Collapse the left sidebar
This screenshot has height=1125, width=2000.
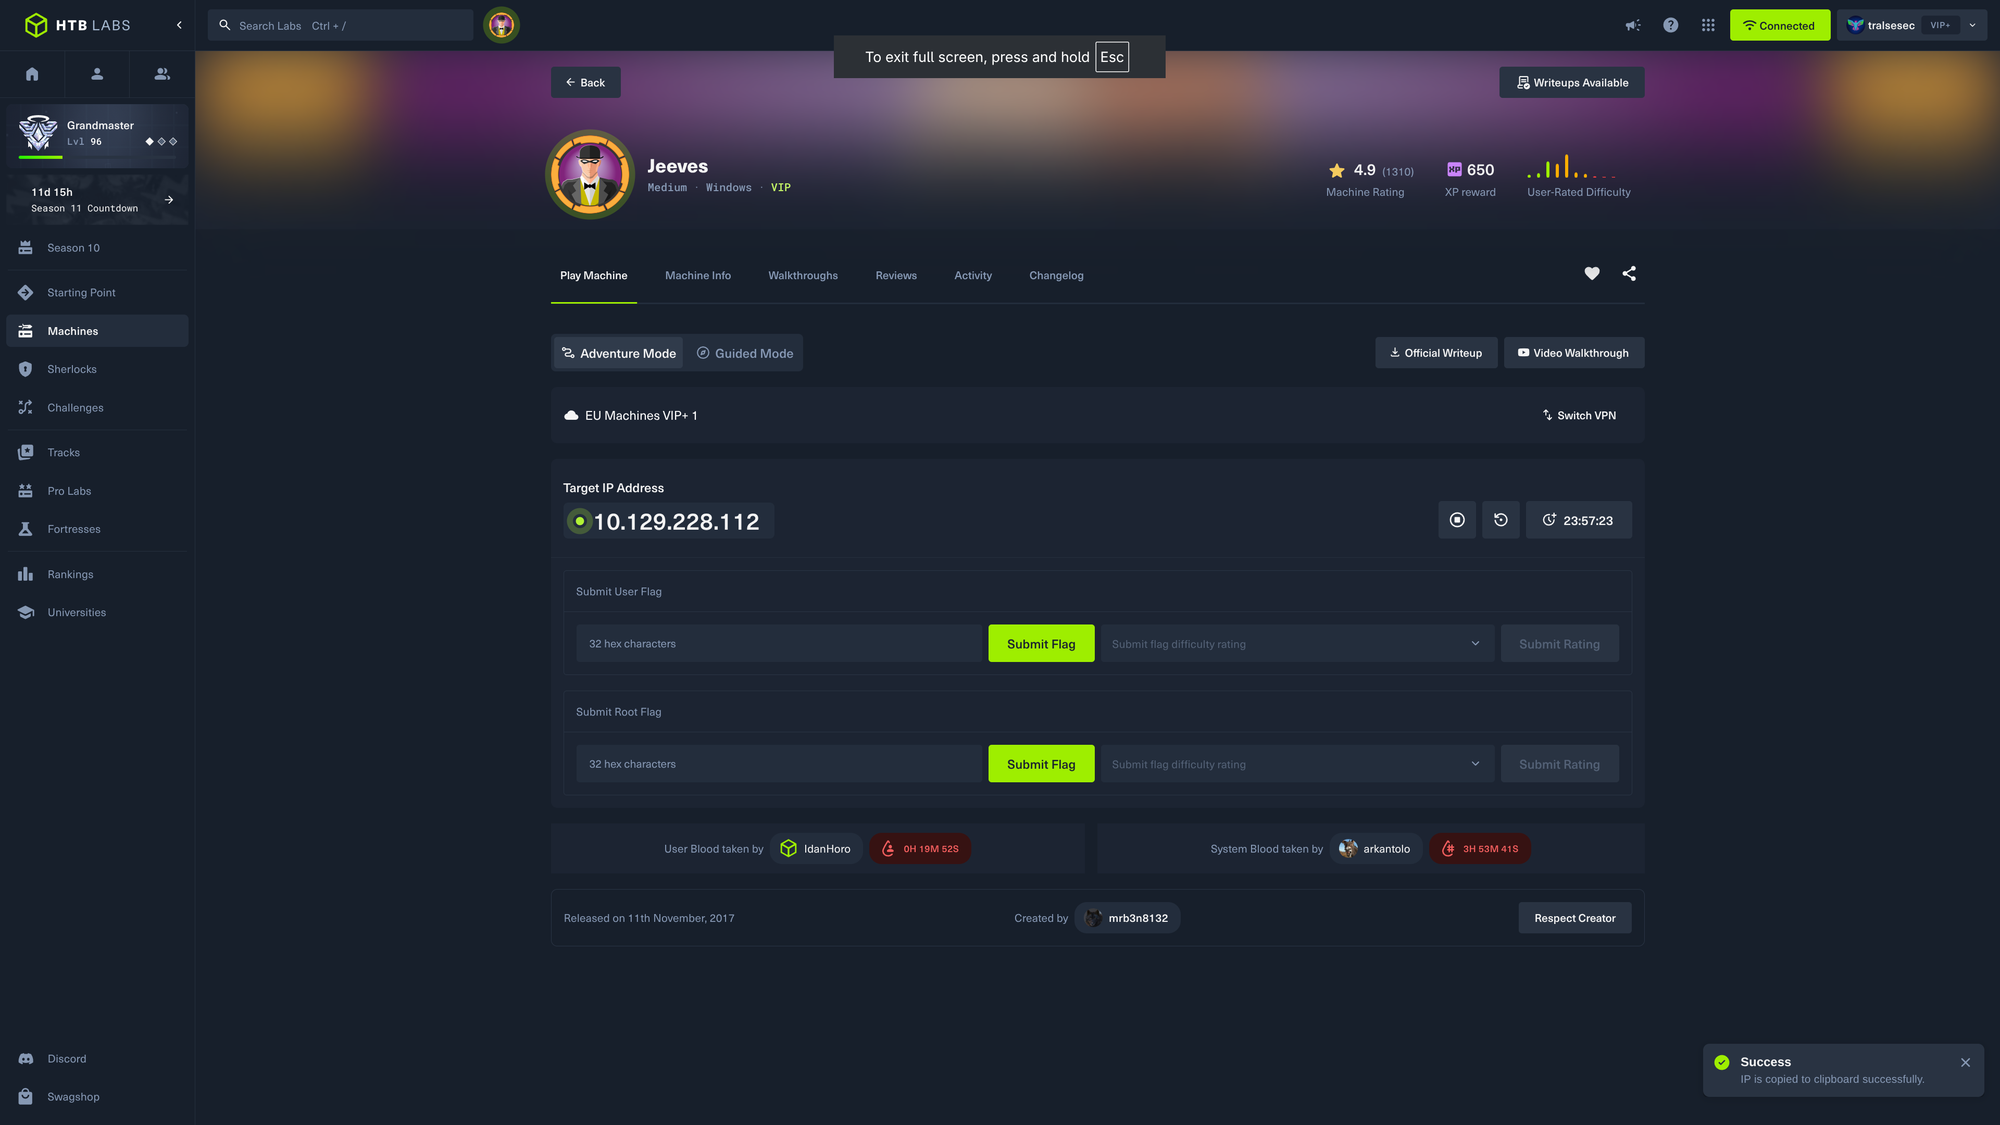[179, 25]
